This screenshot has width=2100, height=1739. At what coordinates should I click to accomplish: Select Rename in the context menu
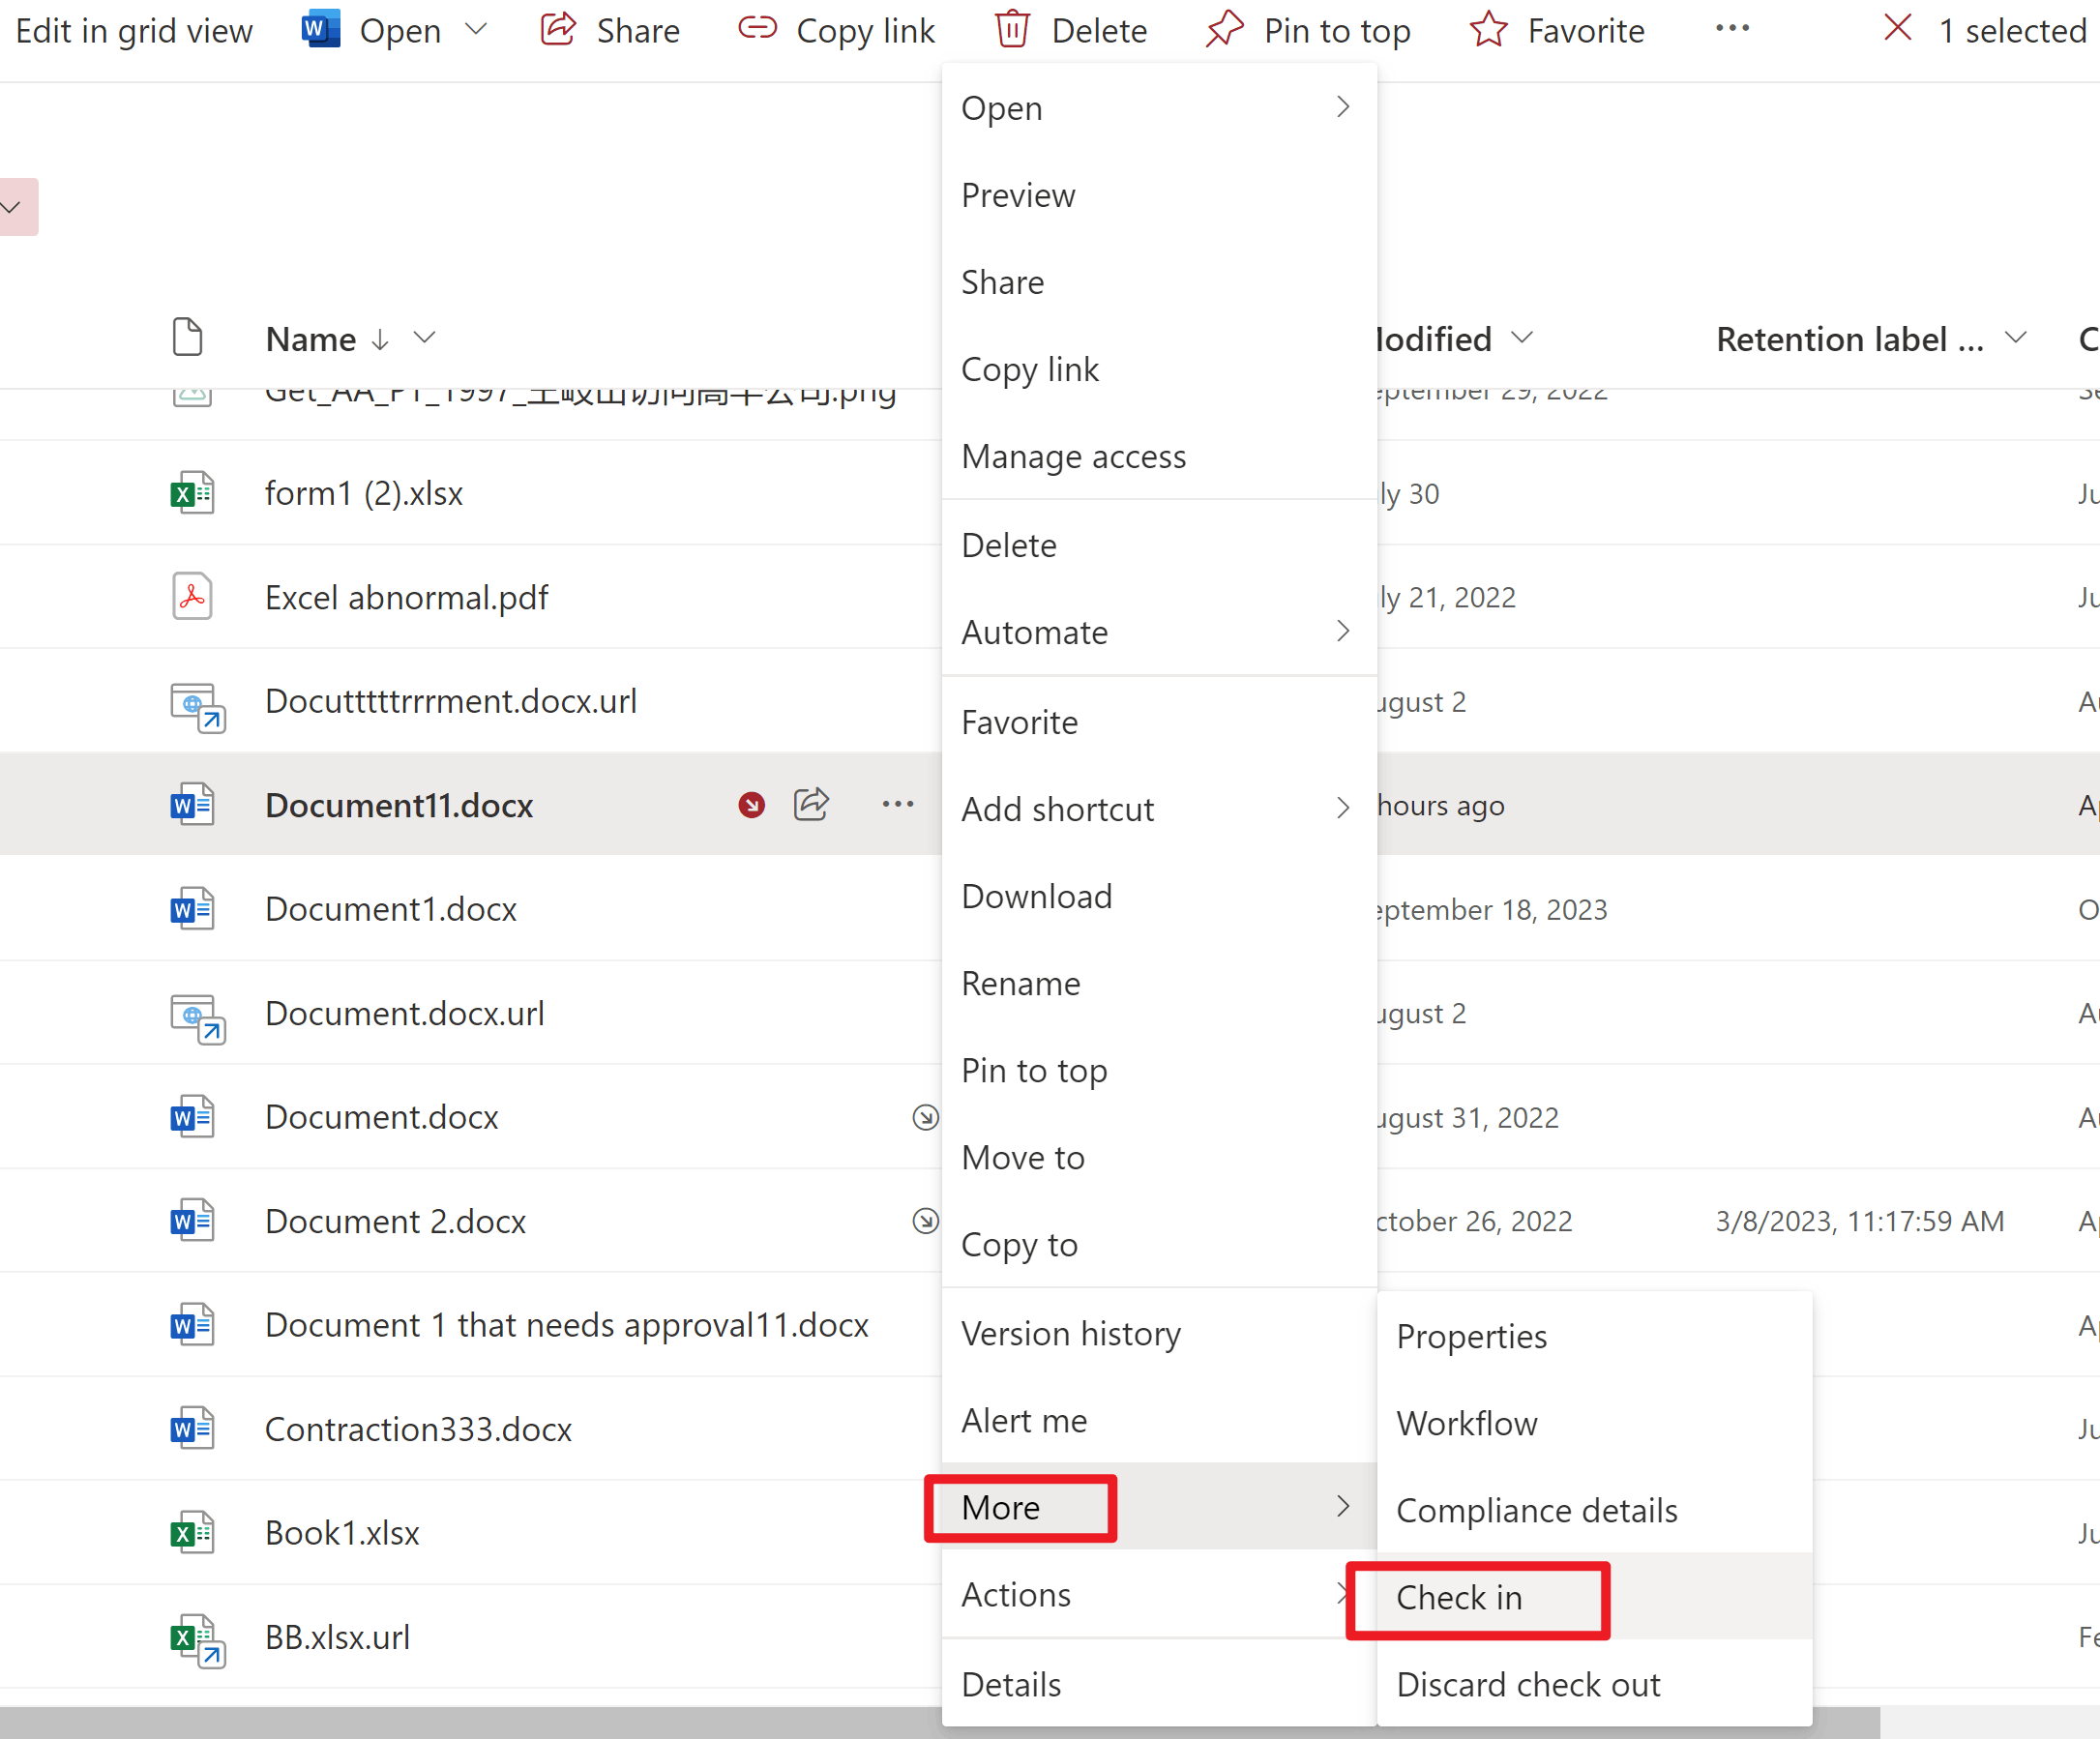coord(1159,983)
